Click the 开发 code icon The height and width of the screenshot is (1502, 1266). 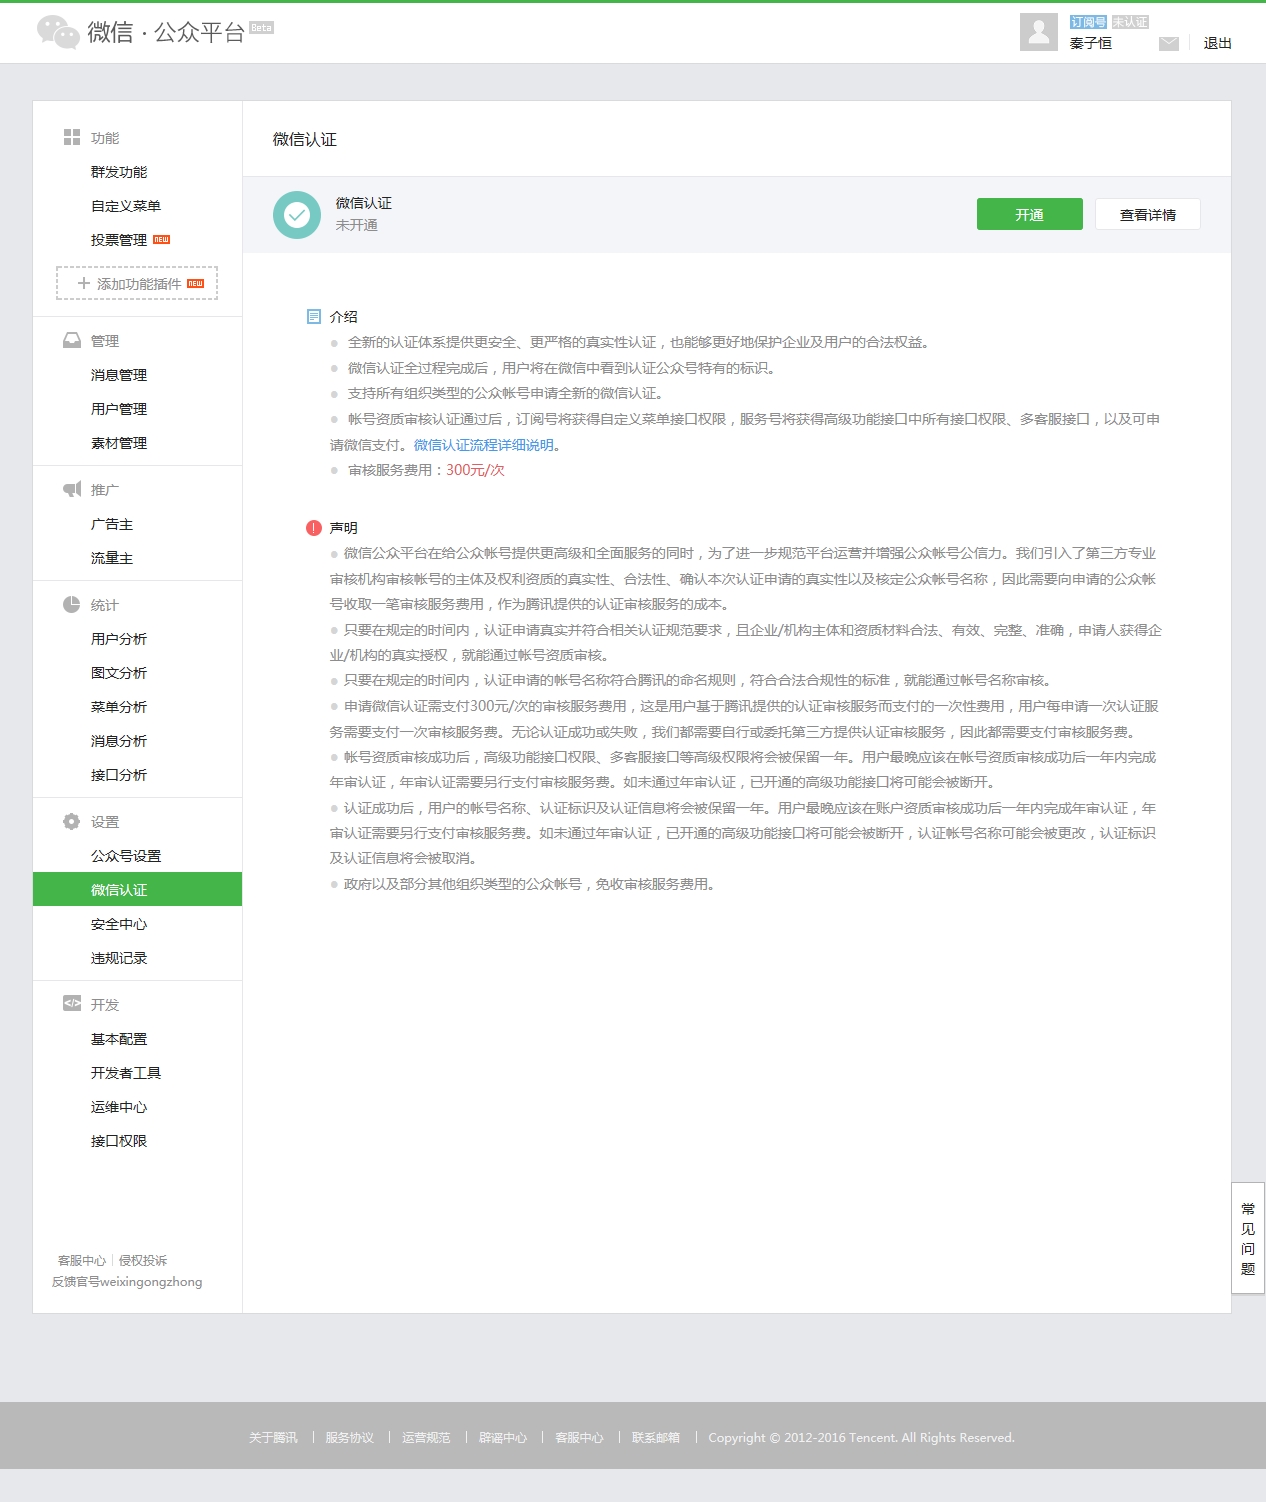(x=72, y=1003)
